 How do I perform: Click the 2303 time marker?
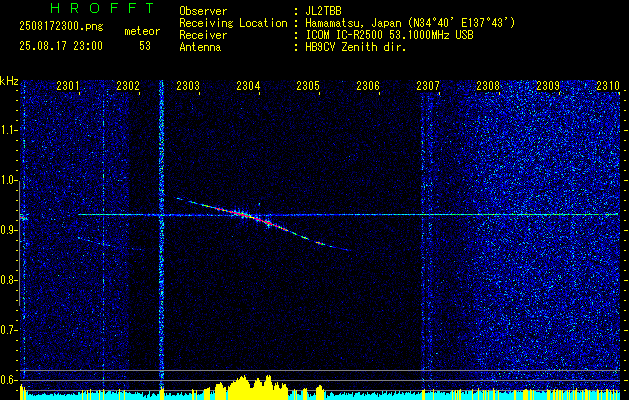pyautogui.click(x=188, y=85)
